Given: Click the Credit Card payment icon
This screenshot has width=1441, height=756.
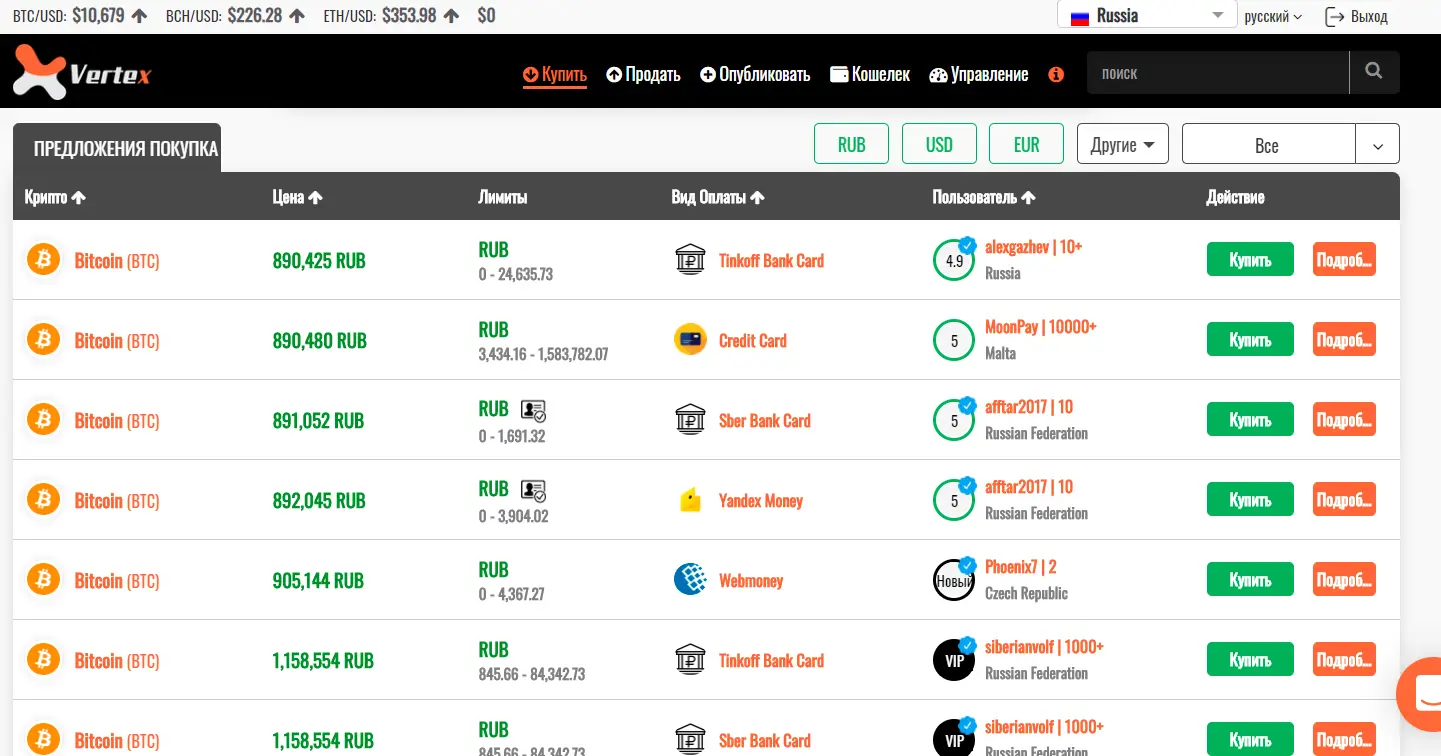Looking at the screenshot, I should tap(690, 340).
